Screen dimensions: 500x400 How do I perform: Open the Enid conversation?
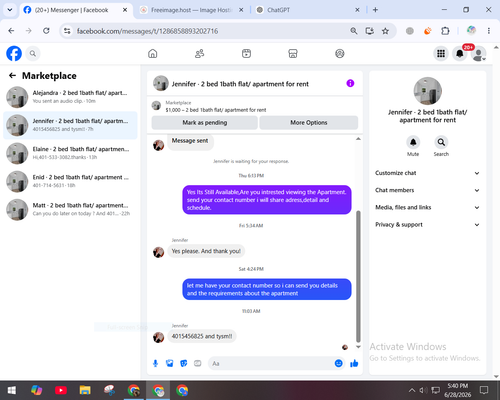point(70,181)
